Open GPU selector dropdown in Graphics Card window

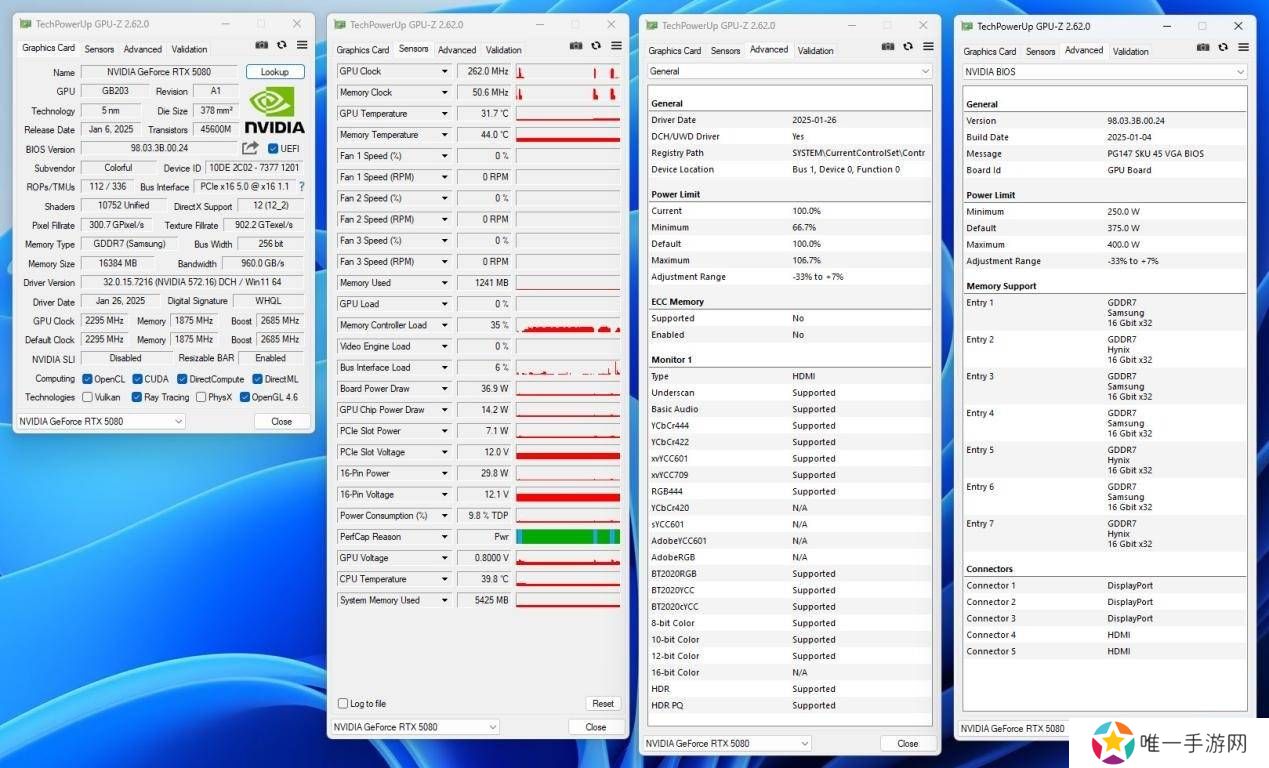(x=100, y=422)
